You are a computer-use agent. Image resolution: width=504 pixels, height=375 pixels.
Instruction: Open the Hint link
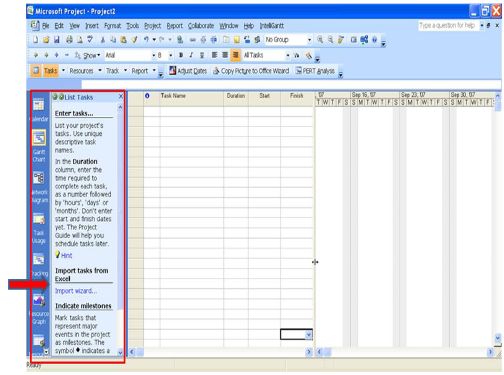66,255
